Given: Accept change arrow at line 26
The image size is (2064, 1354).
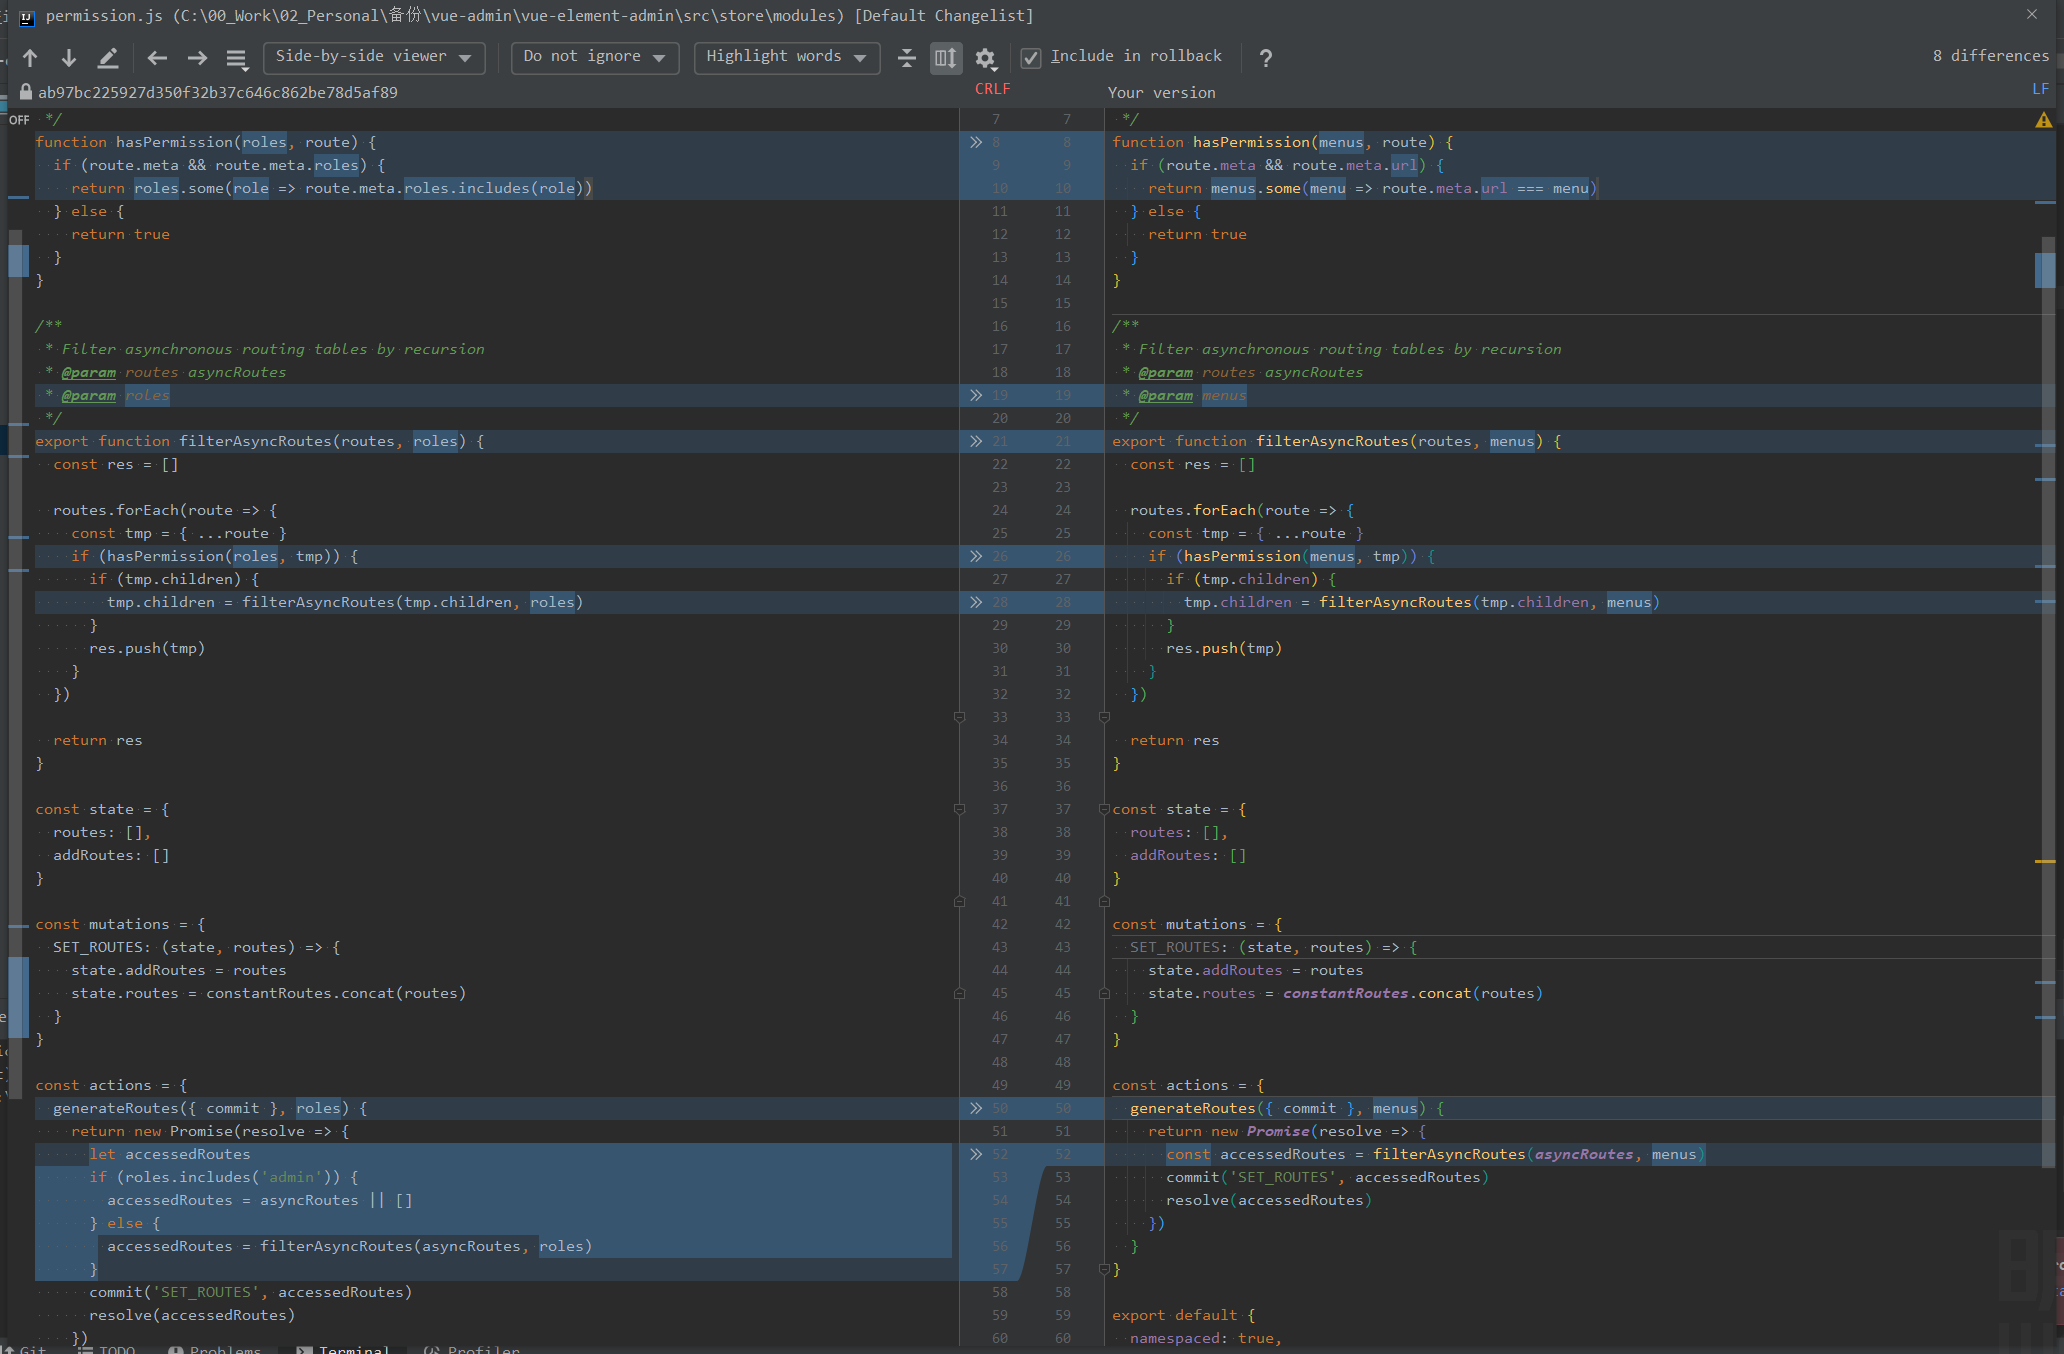Looking at the screenshot, I should point(976,556).
